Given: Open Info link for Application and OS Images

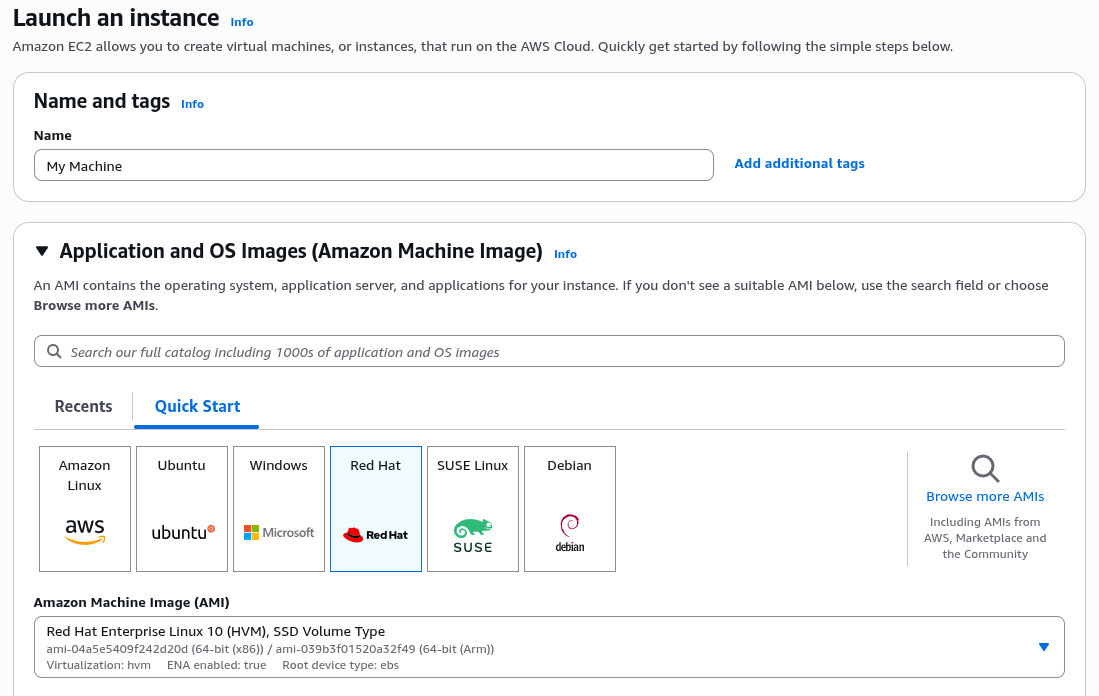Looking at the screenshot, I should pyautogui.click(x=565, y=254).
